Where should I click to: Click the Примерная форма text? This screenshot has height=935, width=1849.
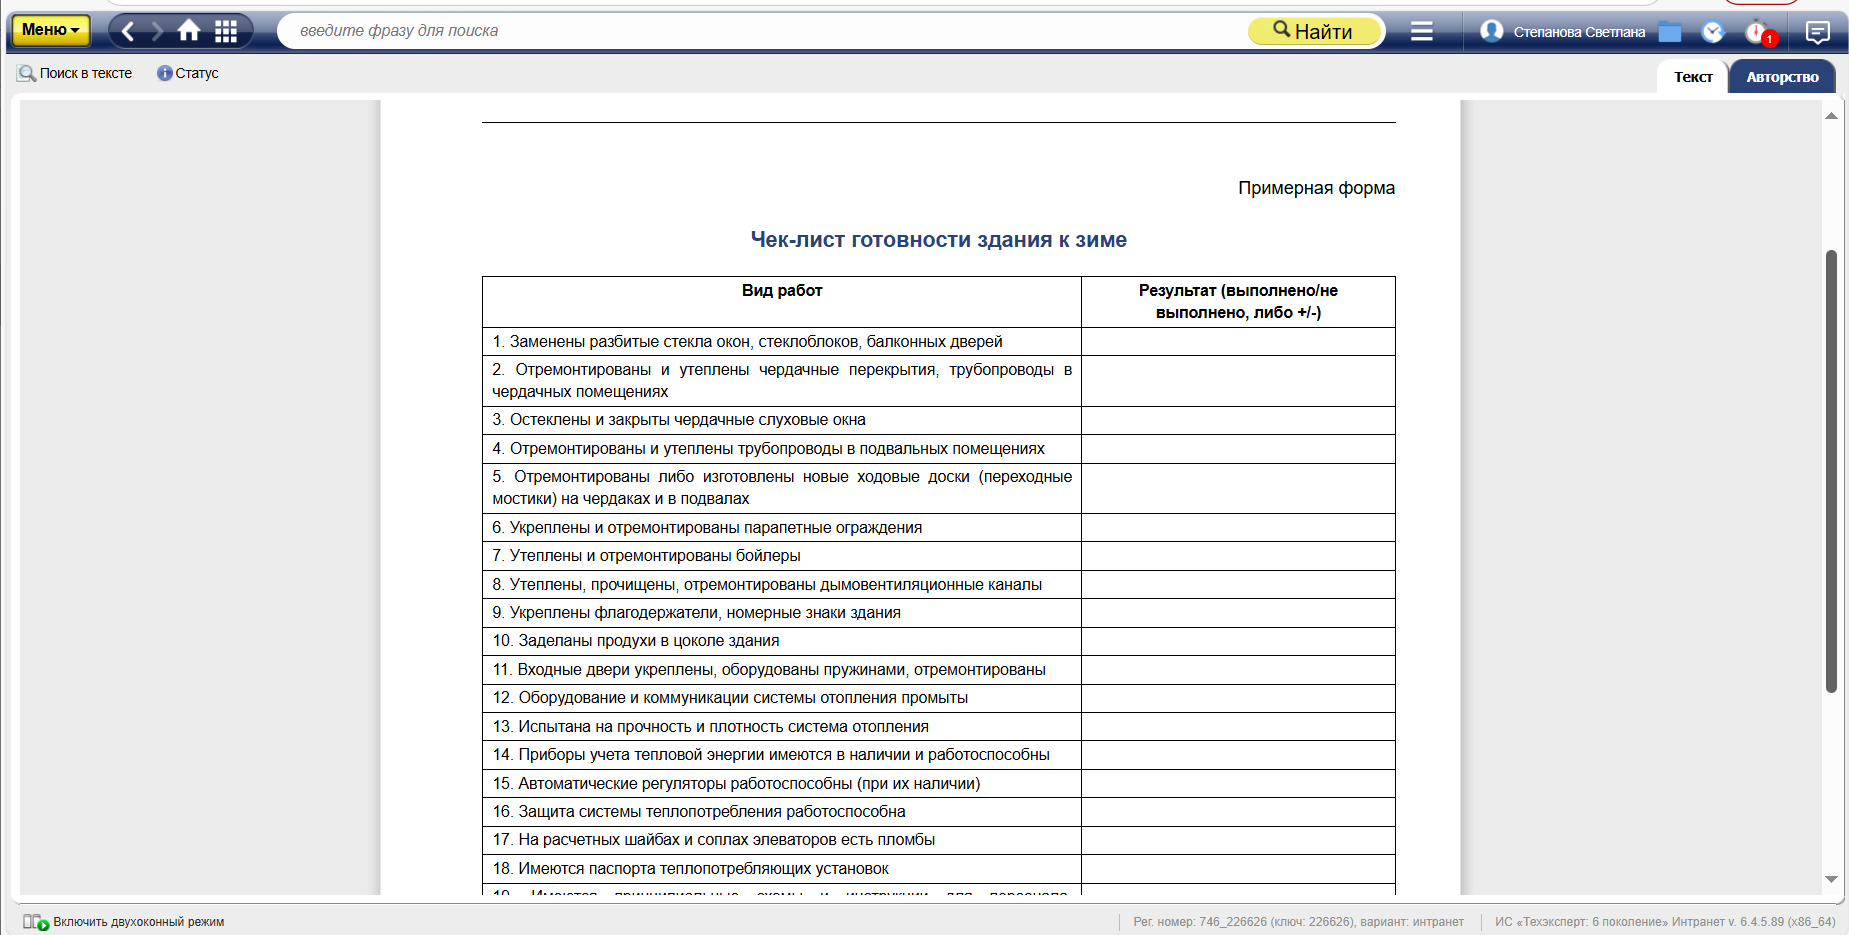point(1316,188)
